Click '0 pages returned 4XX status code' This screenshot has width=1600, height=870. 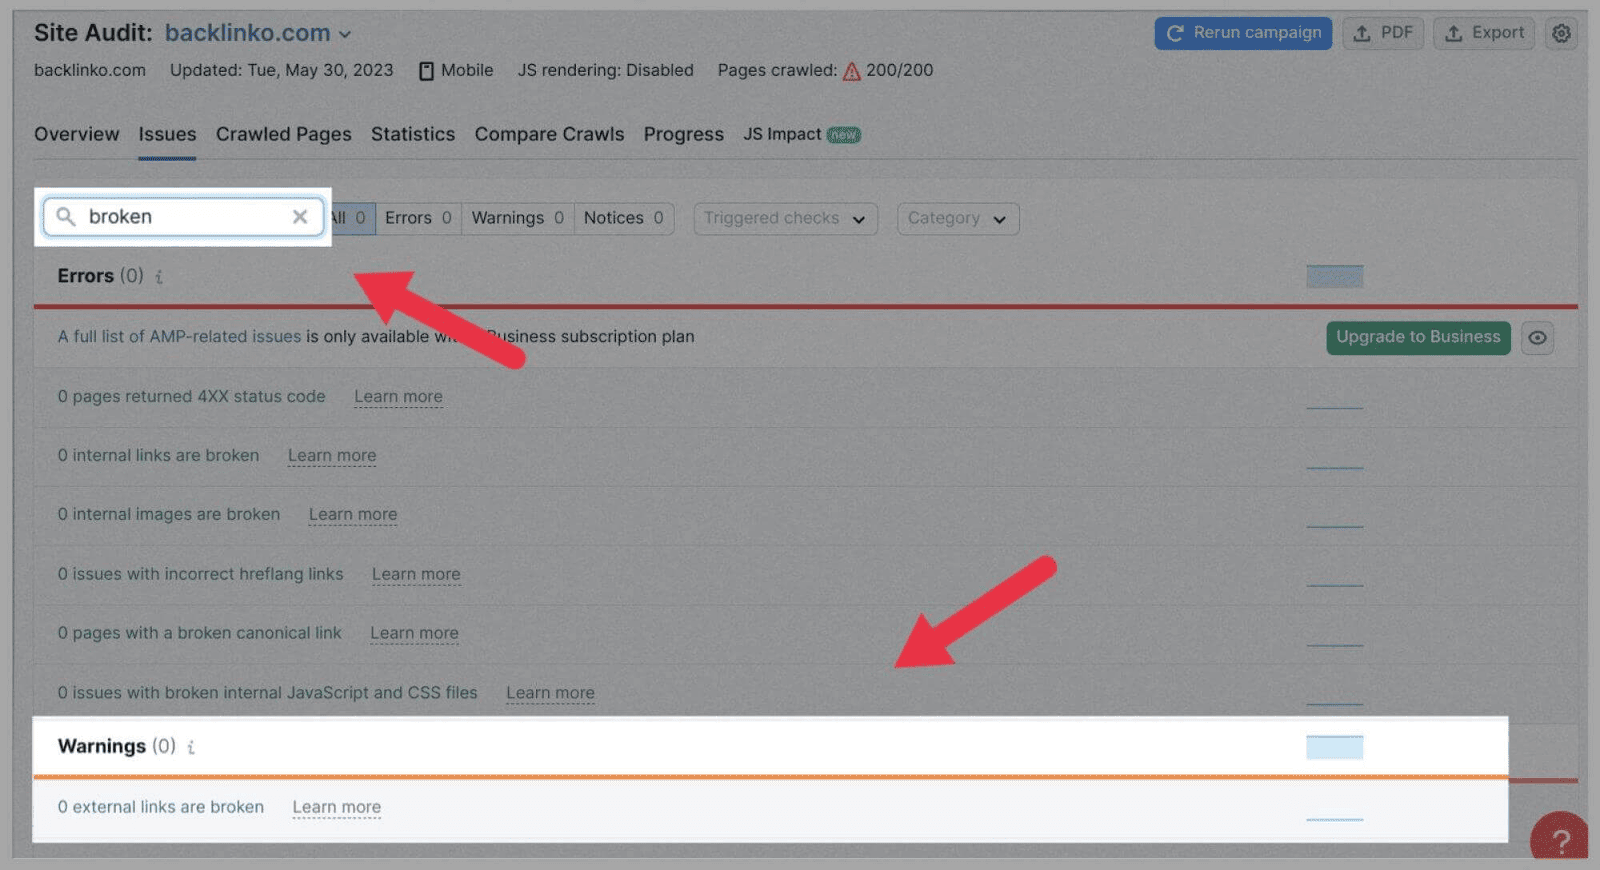(x=191, y=397)
